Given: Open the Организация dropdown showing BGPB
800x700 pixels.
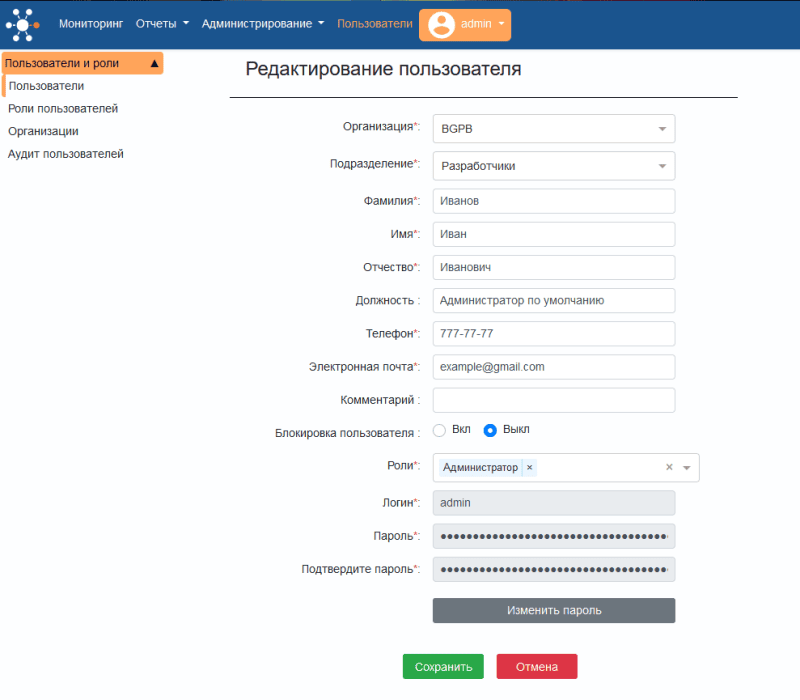Looking at the screenshot, I should [661, 128].
